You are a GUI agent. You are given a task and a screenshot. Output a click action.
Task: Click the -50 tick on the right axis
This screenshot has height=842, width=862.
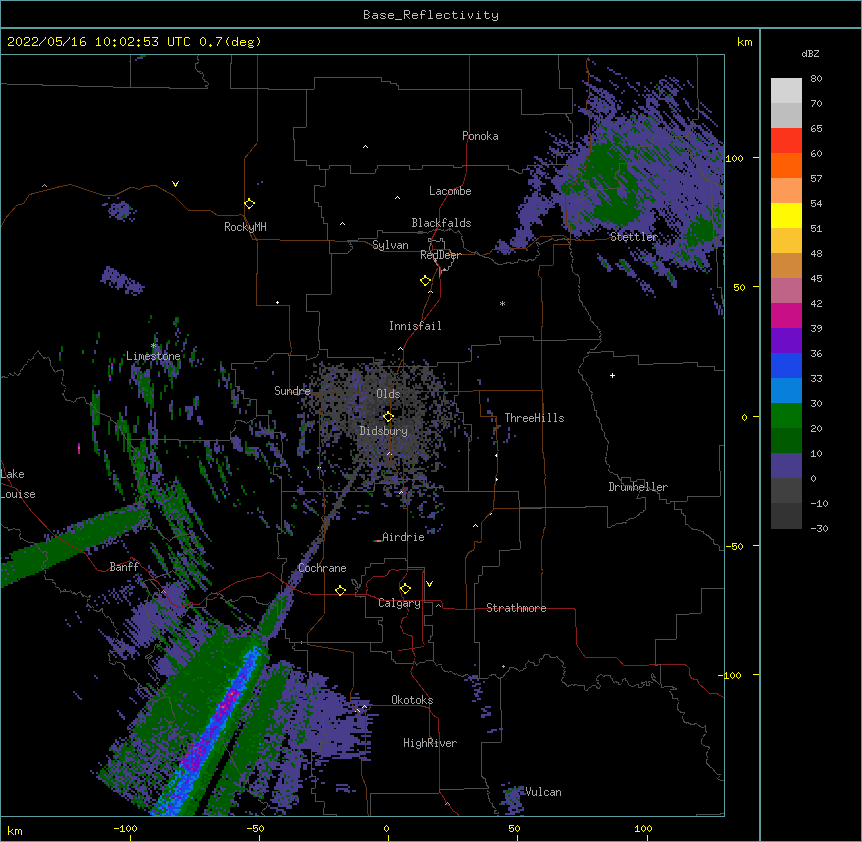(x=736, y=546)
